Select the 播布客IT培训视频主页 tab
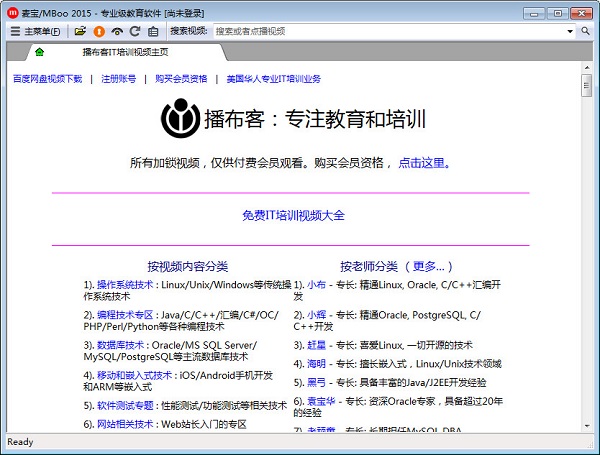600x455 pixels. click(125, 51)
